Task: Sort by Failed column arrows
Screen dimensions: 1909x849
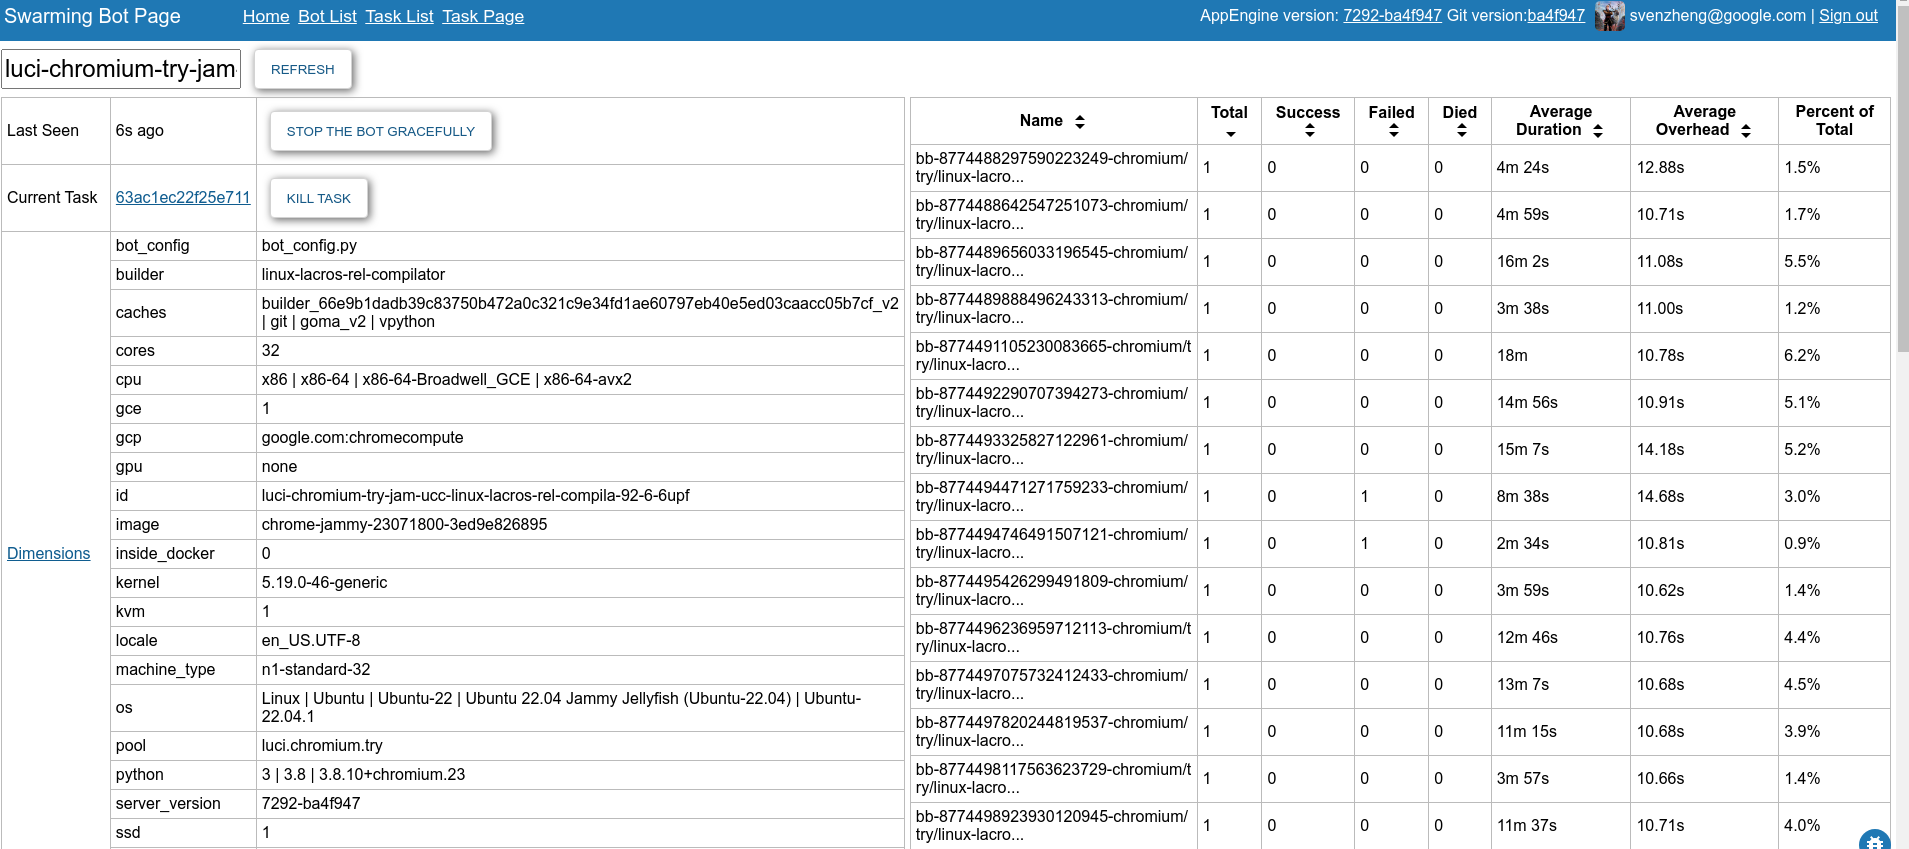Action: [1393, 131]
